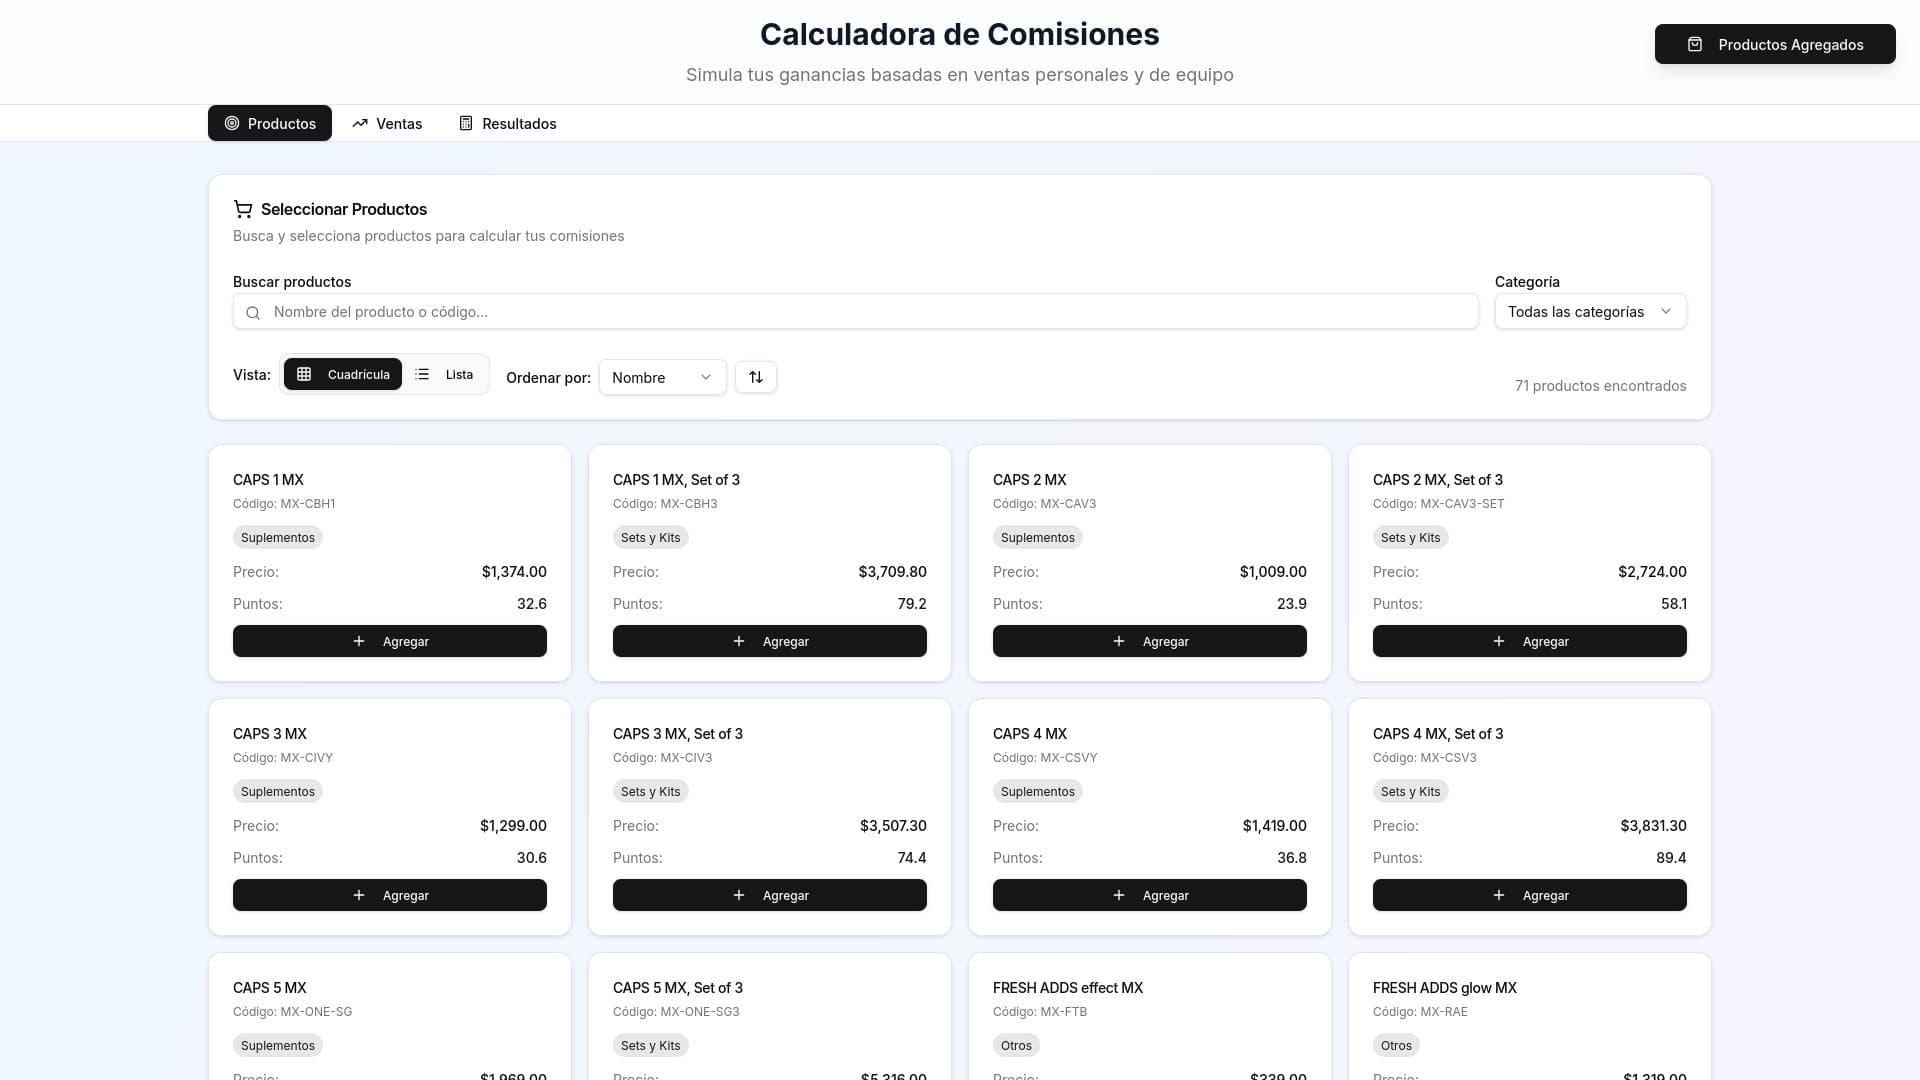Click the list lines icon for Lista view

(422, 375)
